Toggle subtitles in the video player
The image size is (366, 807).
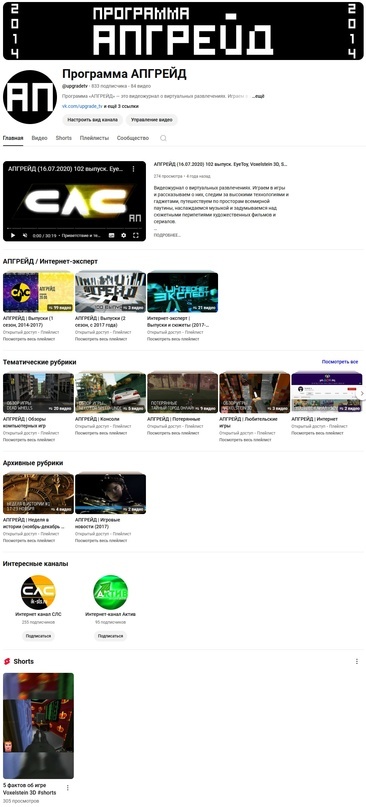pyautogui.click(x=111, y=235)
